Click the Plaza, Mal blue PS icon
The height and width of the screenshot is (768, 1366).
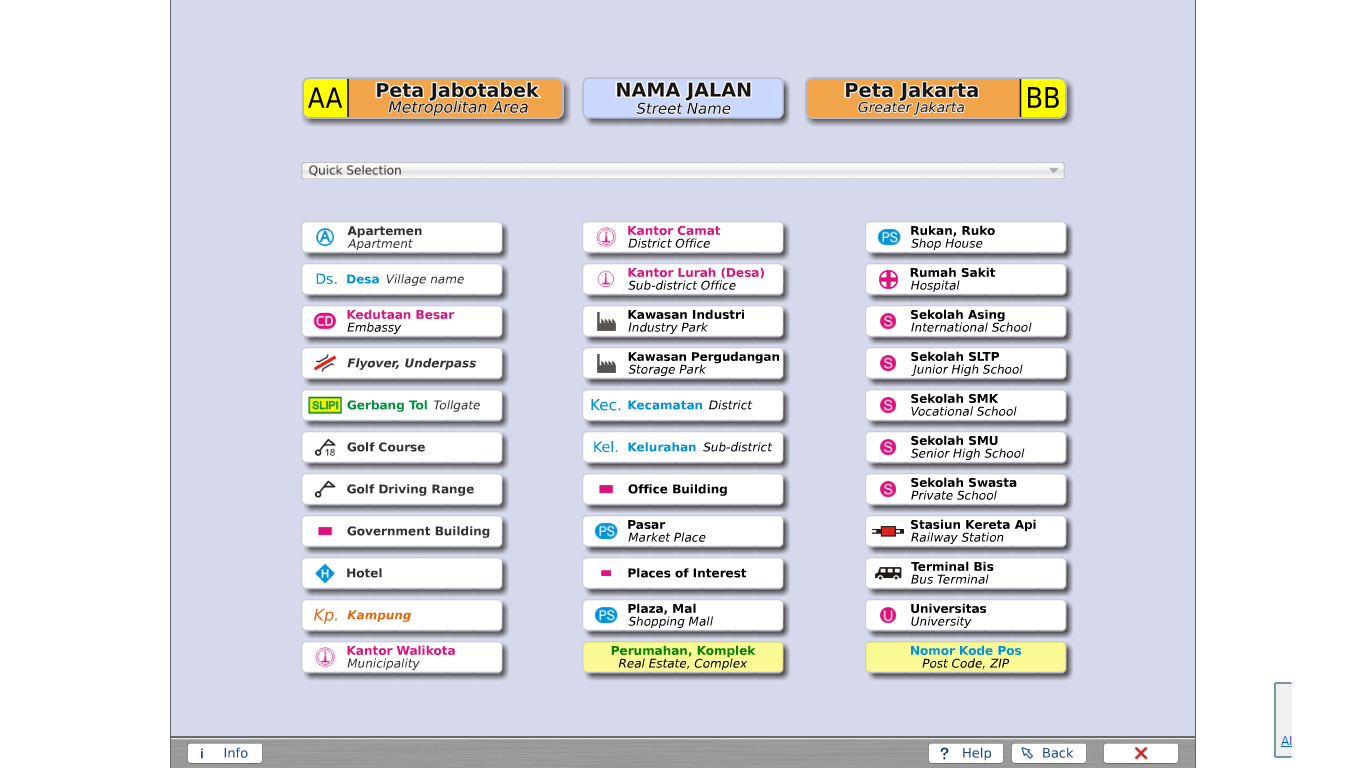pos(606,615)
